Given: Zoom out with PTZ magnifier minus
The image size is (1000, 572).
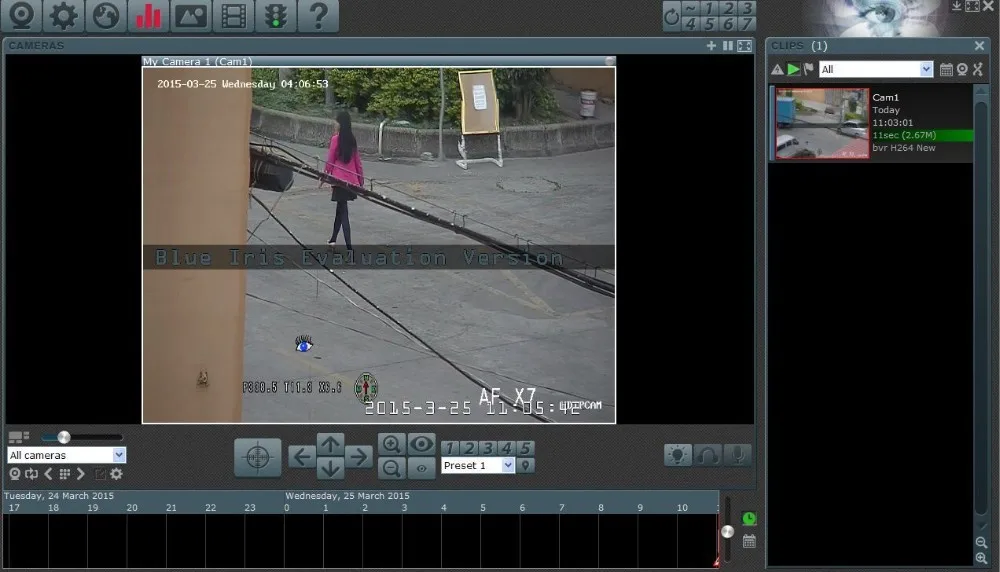Looking at the screenshot, I should [x=392, y=469].
